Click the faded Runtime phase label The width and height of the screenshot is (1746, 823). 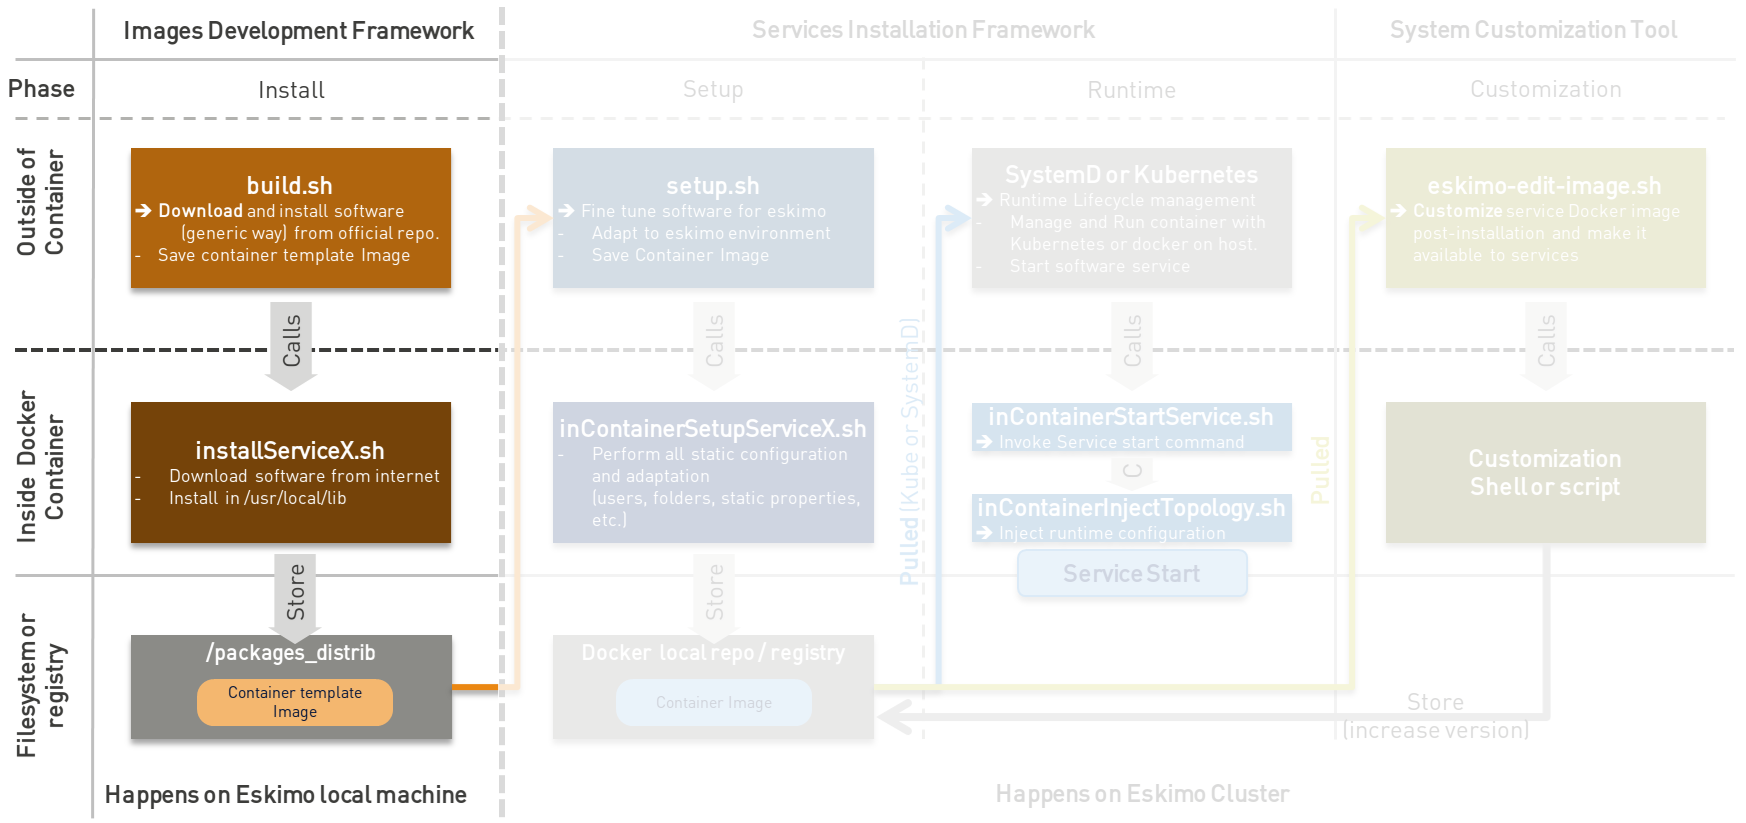(x=1132, y=90)
